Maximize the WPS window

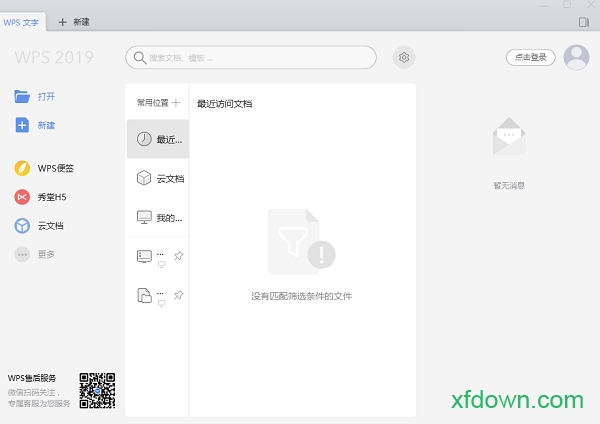pos(567,5)
